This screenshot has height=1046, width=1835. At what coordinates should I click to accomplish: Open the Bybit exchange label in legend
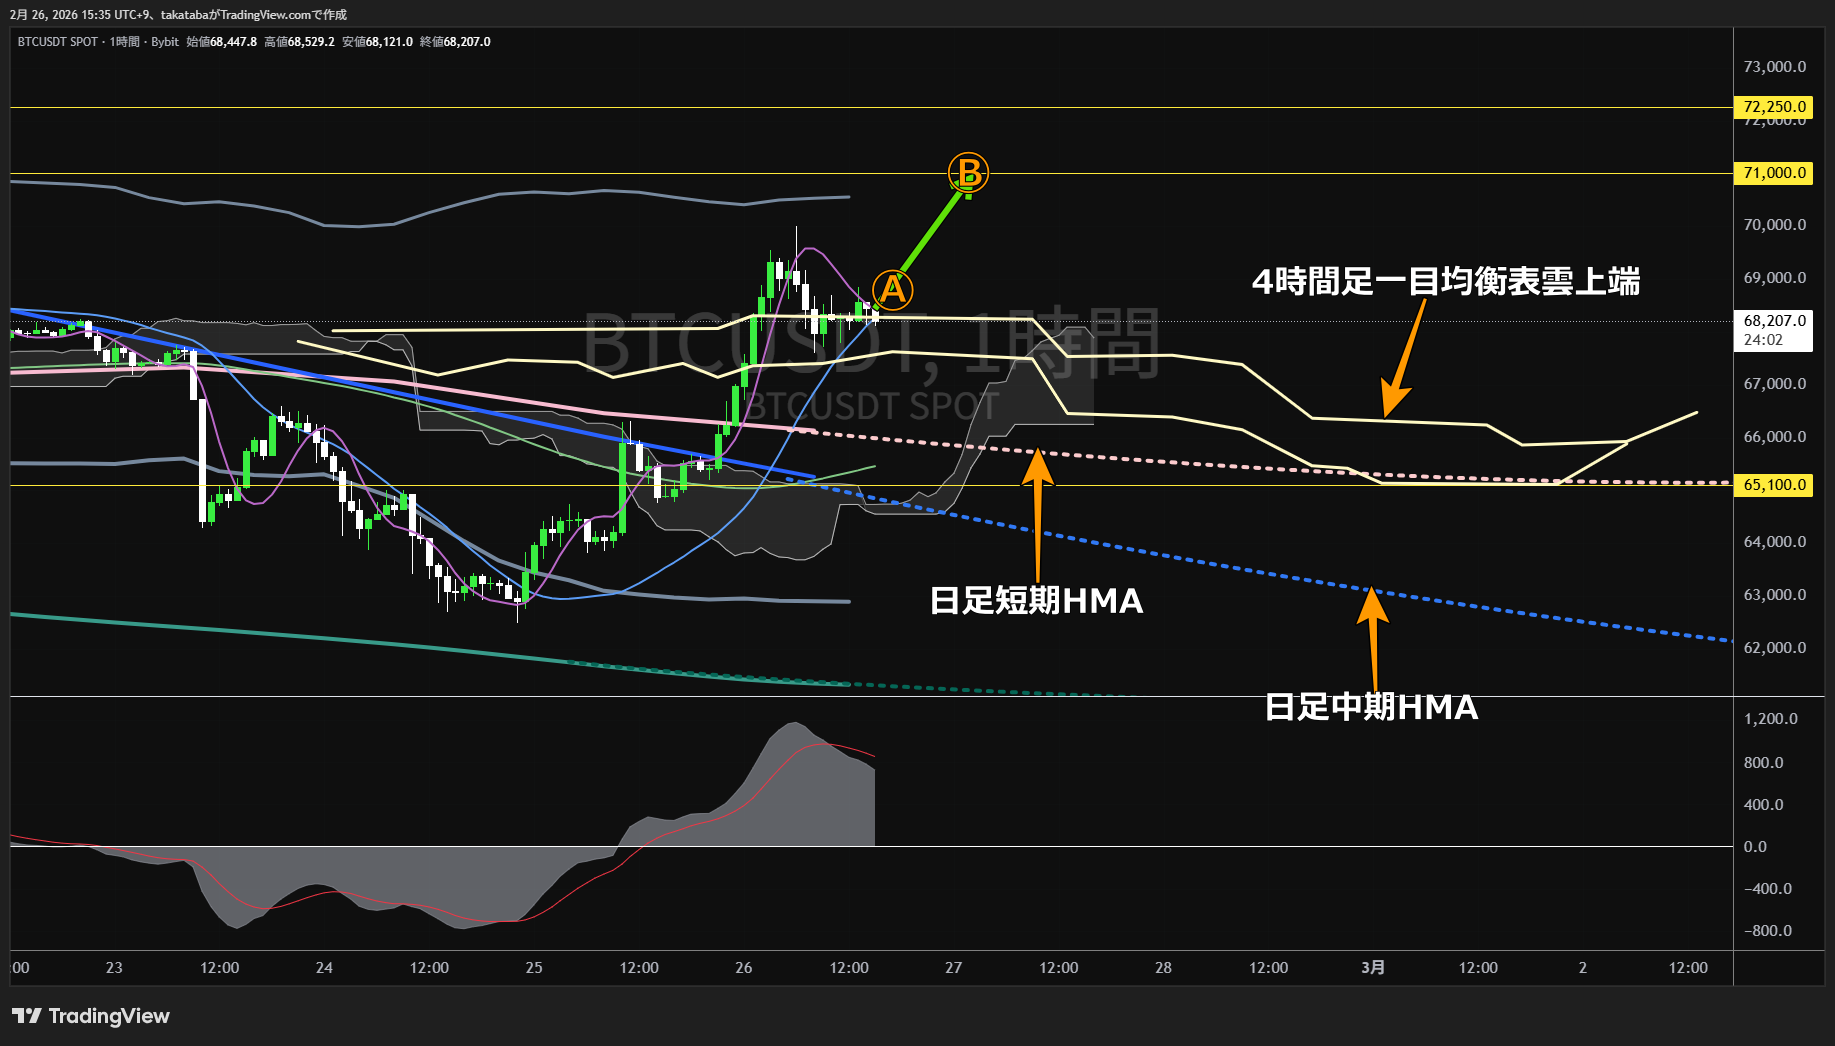click(x=165, y=42)
